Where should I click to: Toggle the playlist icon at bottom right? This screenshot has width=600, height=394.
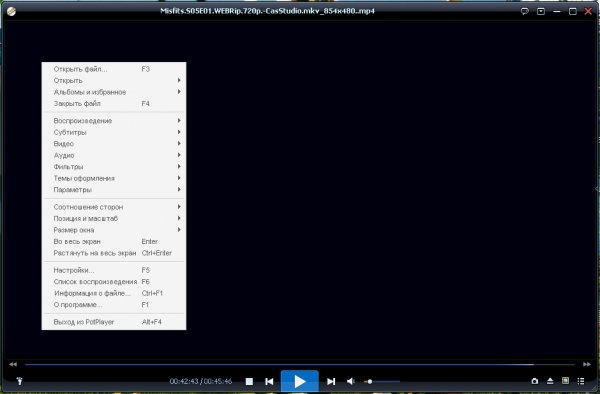click(581, 381)
